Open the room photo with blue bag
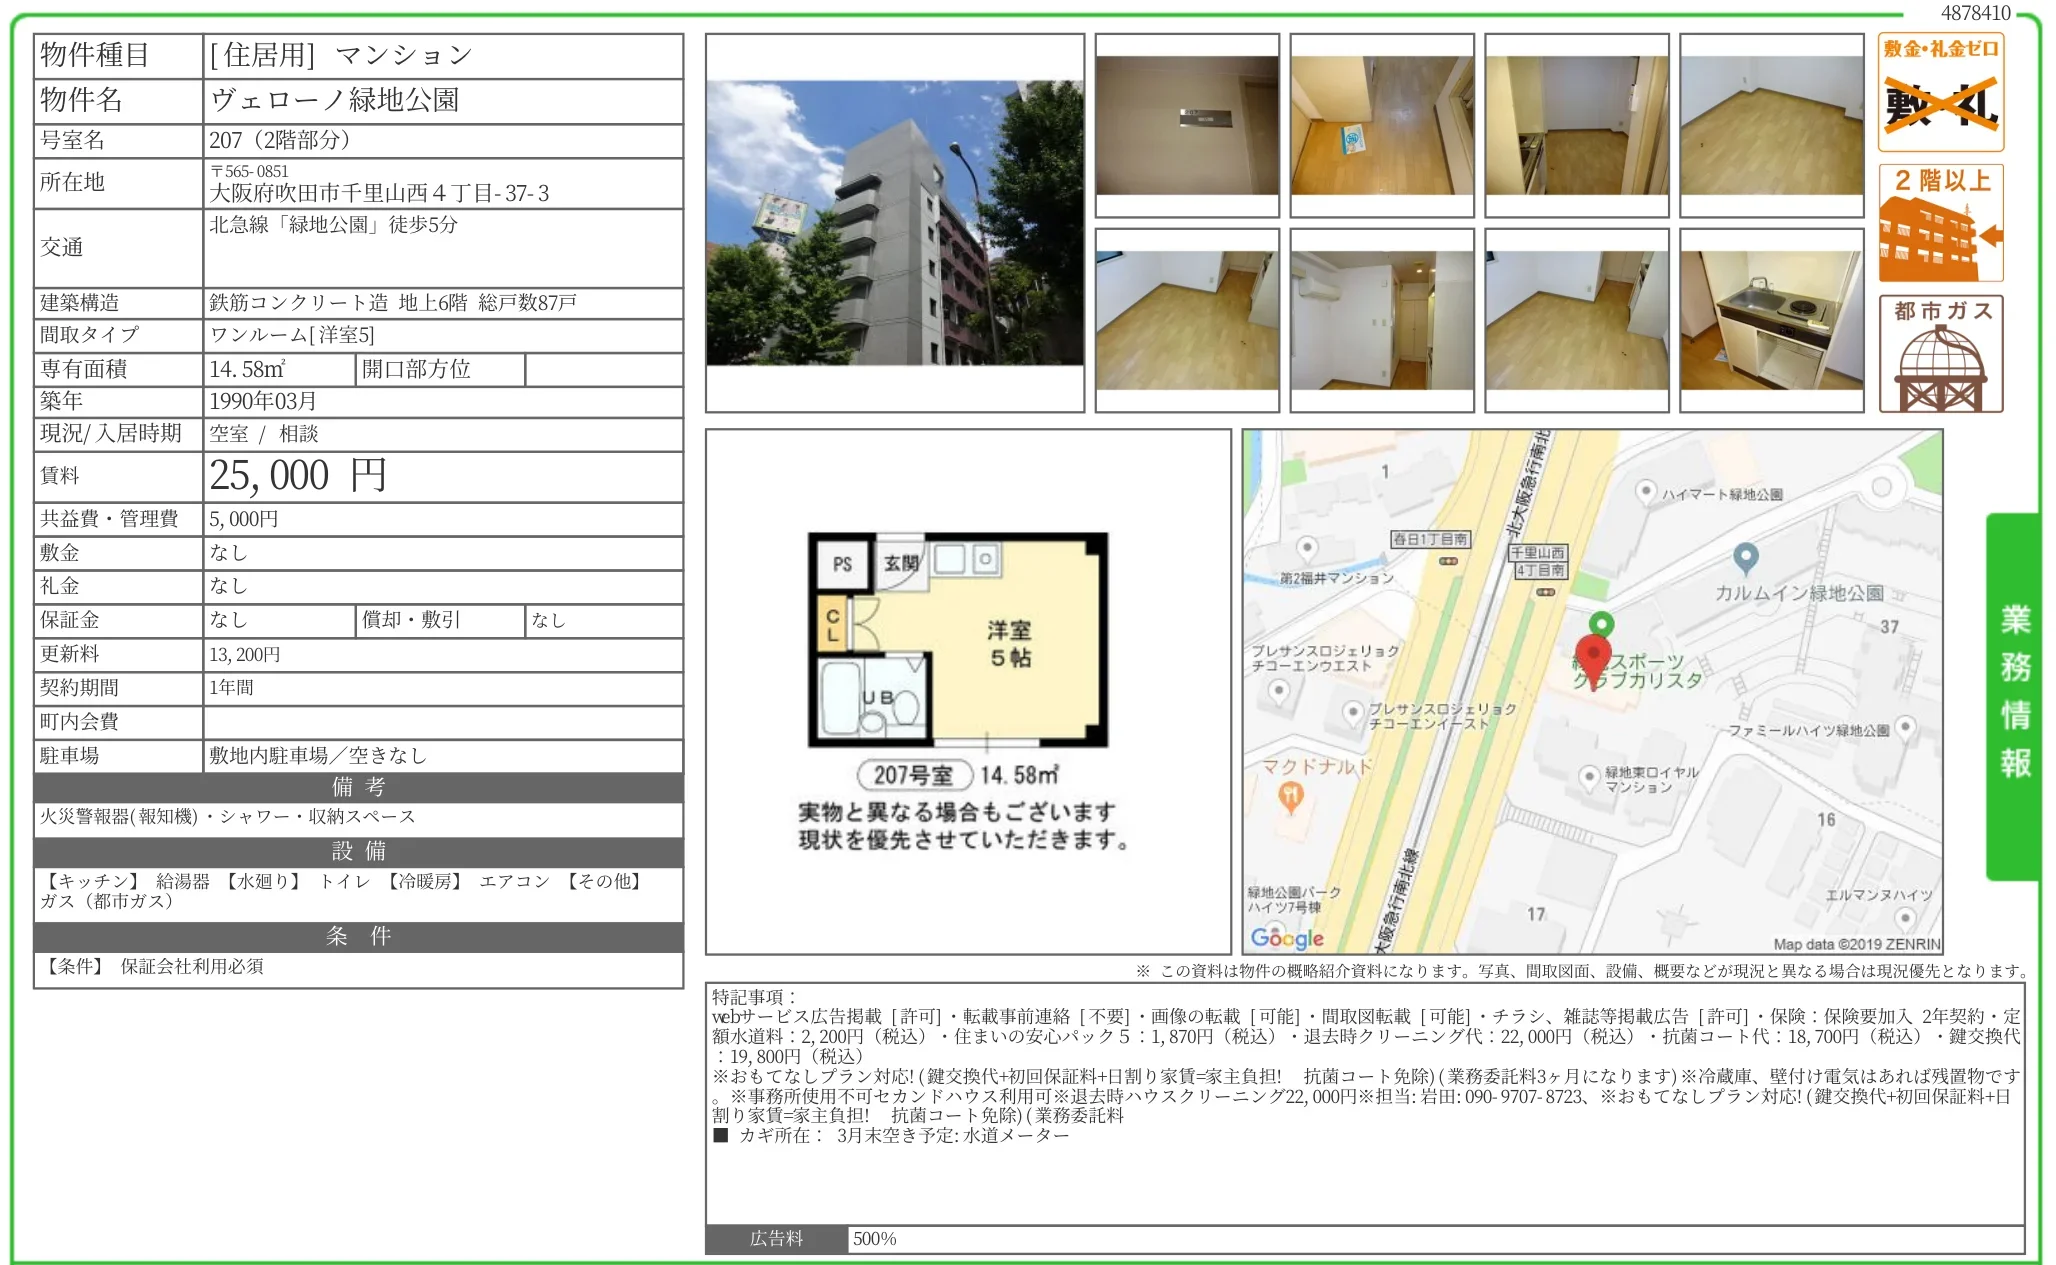The width and height of the screenshot is (2056, 1265). tap(1381, 125)
